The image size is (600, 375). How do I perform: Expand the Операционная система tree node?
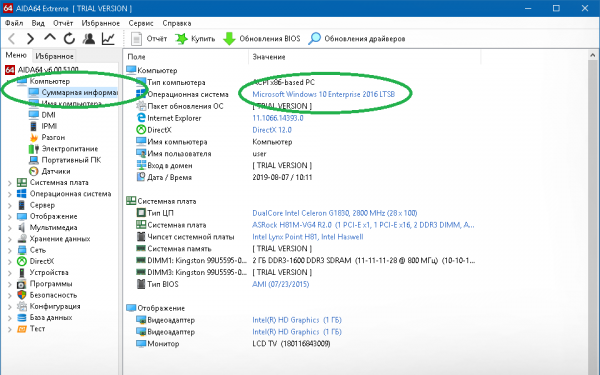(10, 194)
